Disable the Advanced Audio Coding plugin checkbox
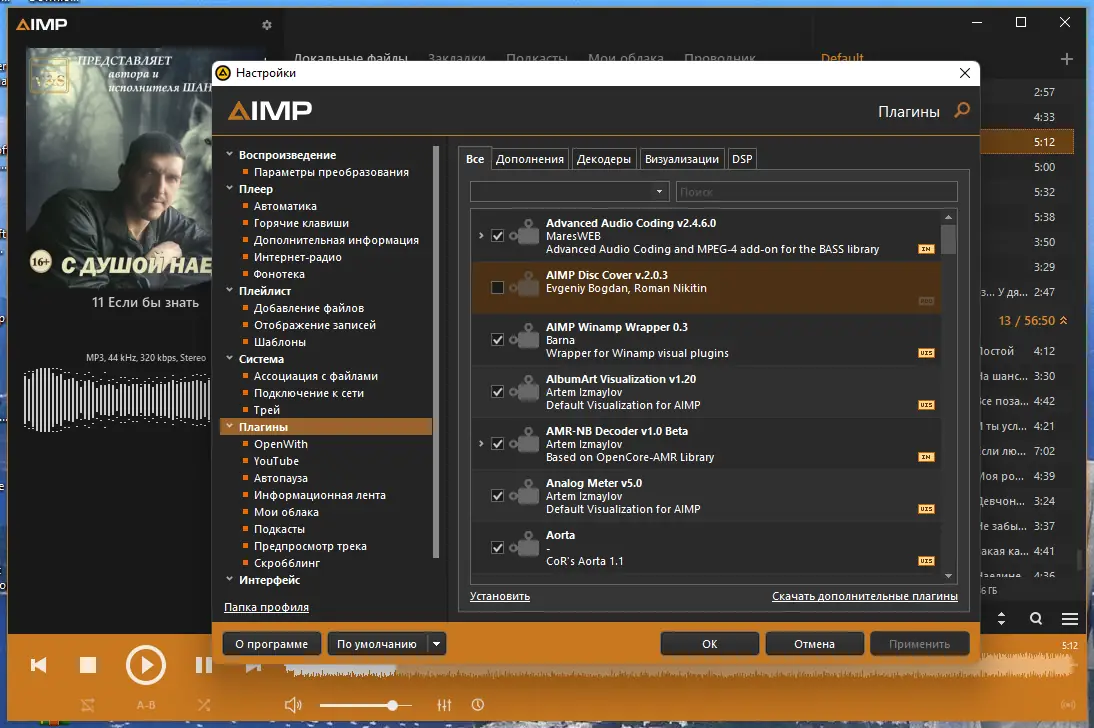Screen dimensions: 1094x728 click(x=497, y=236)
